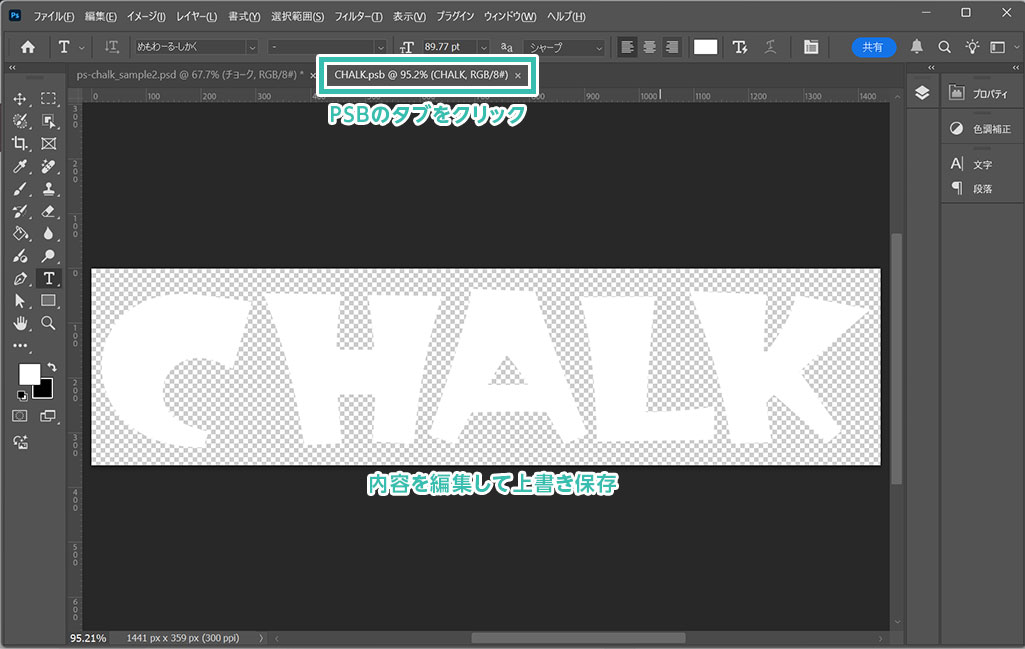This screenshot has width=1025, height=649.
Task: Open the anti-aliasing シャープ dropdown
Action: (x=599, y=47)
